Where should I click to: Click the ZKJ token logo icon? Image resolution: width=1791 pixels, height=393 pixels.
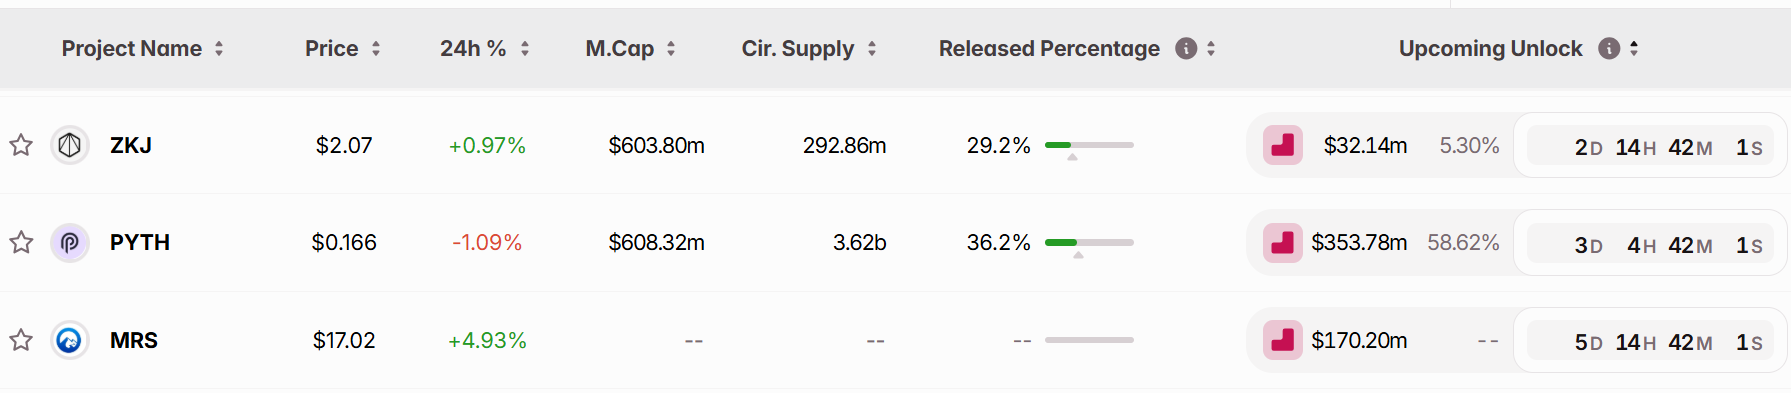[x=70, y=146]
